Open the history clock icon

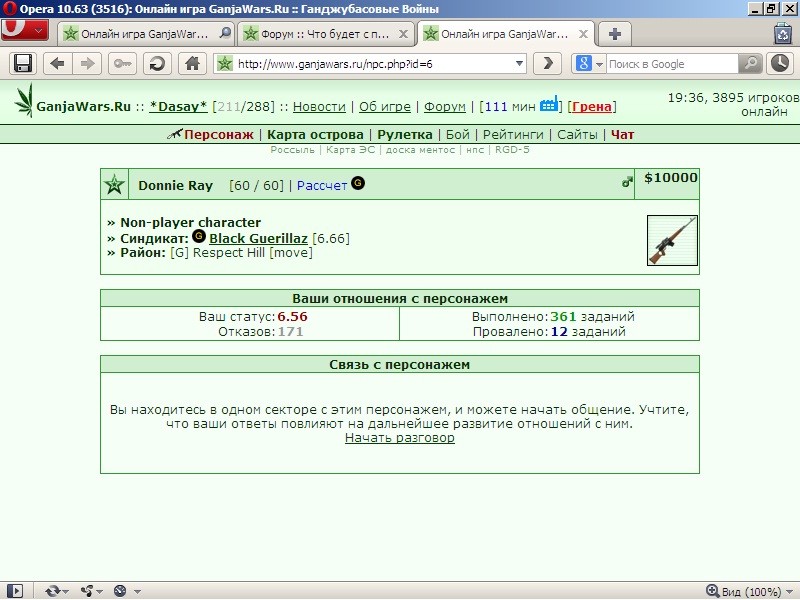pyautogui.click(x=780, y=64)
